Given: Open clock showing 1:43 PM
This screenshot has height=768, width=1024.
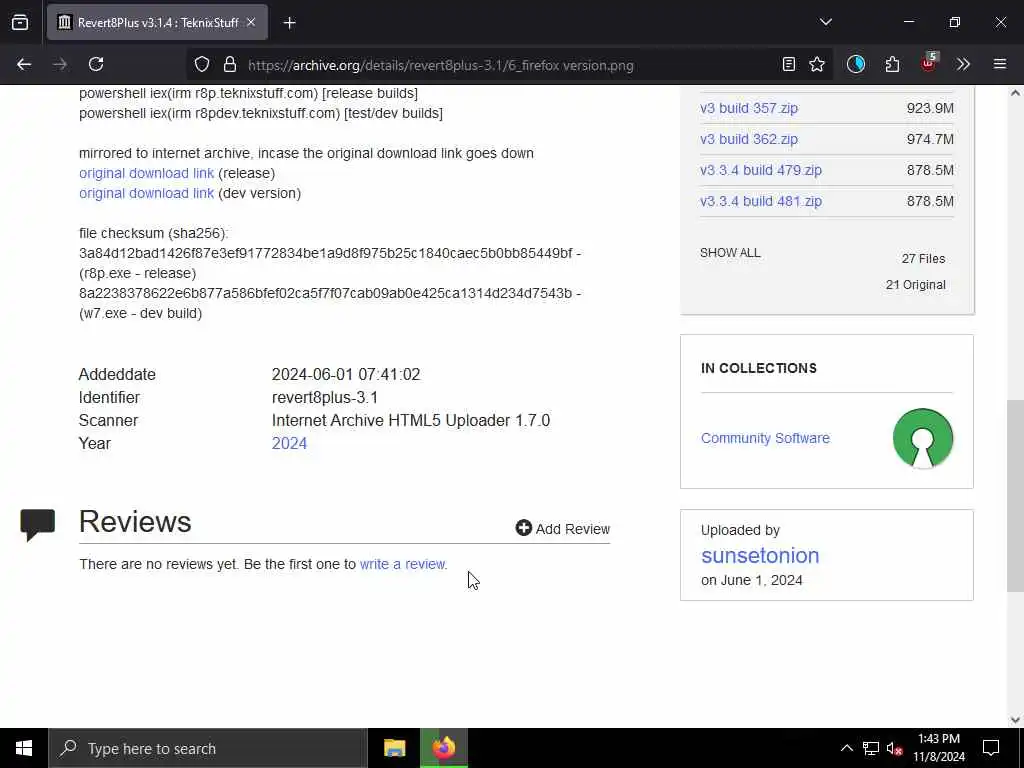Looking at the screenshot, I should (938, 748).
